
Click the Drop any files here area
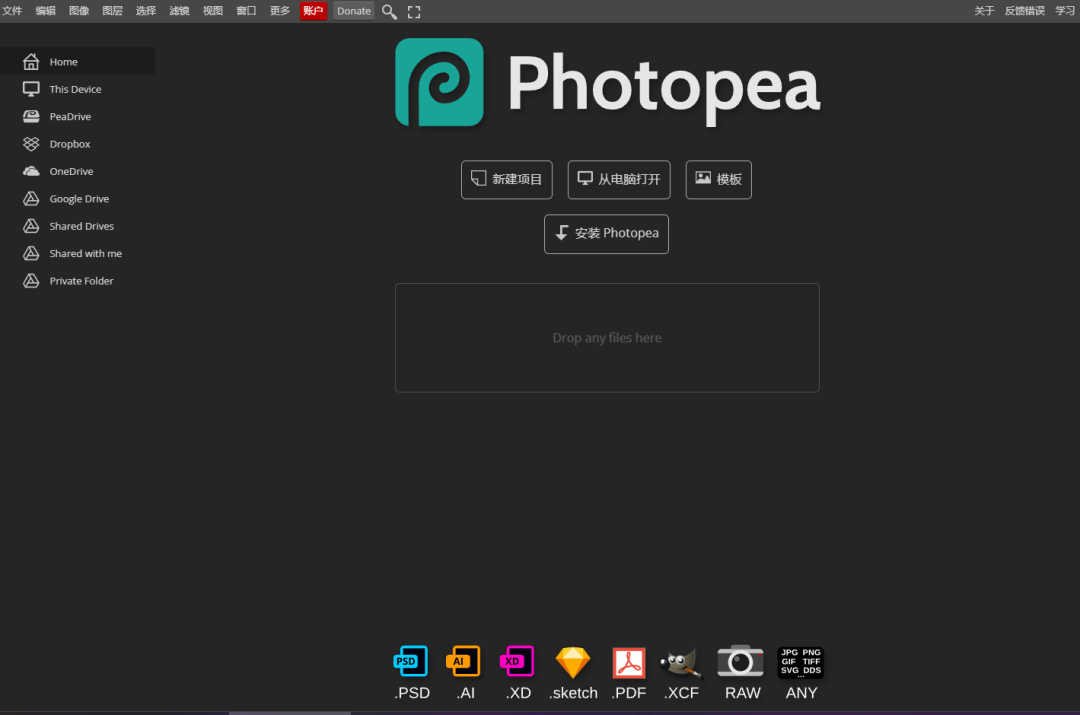pos(607,338)
